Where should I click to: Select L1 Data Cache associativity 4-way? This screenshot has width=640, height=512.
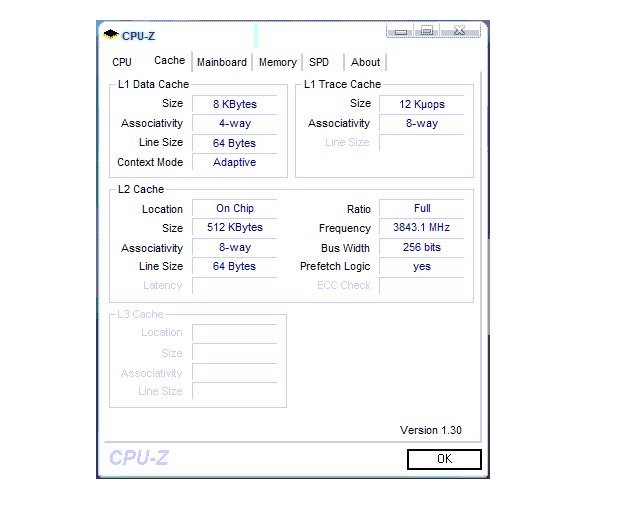[235, 123]
